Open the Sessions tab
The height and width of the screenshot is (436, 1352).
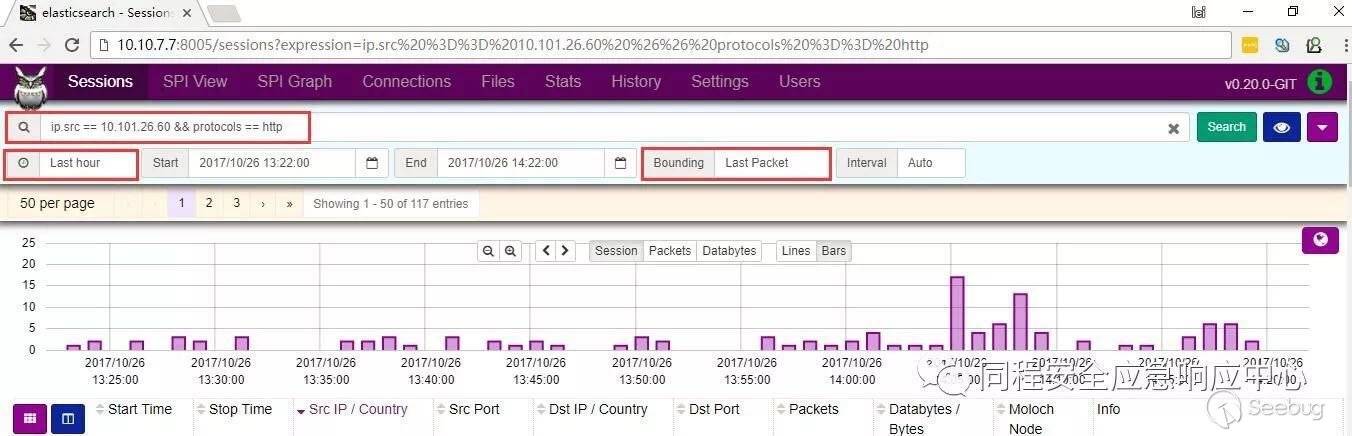(x=100, y=82)
